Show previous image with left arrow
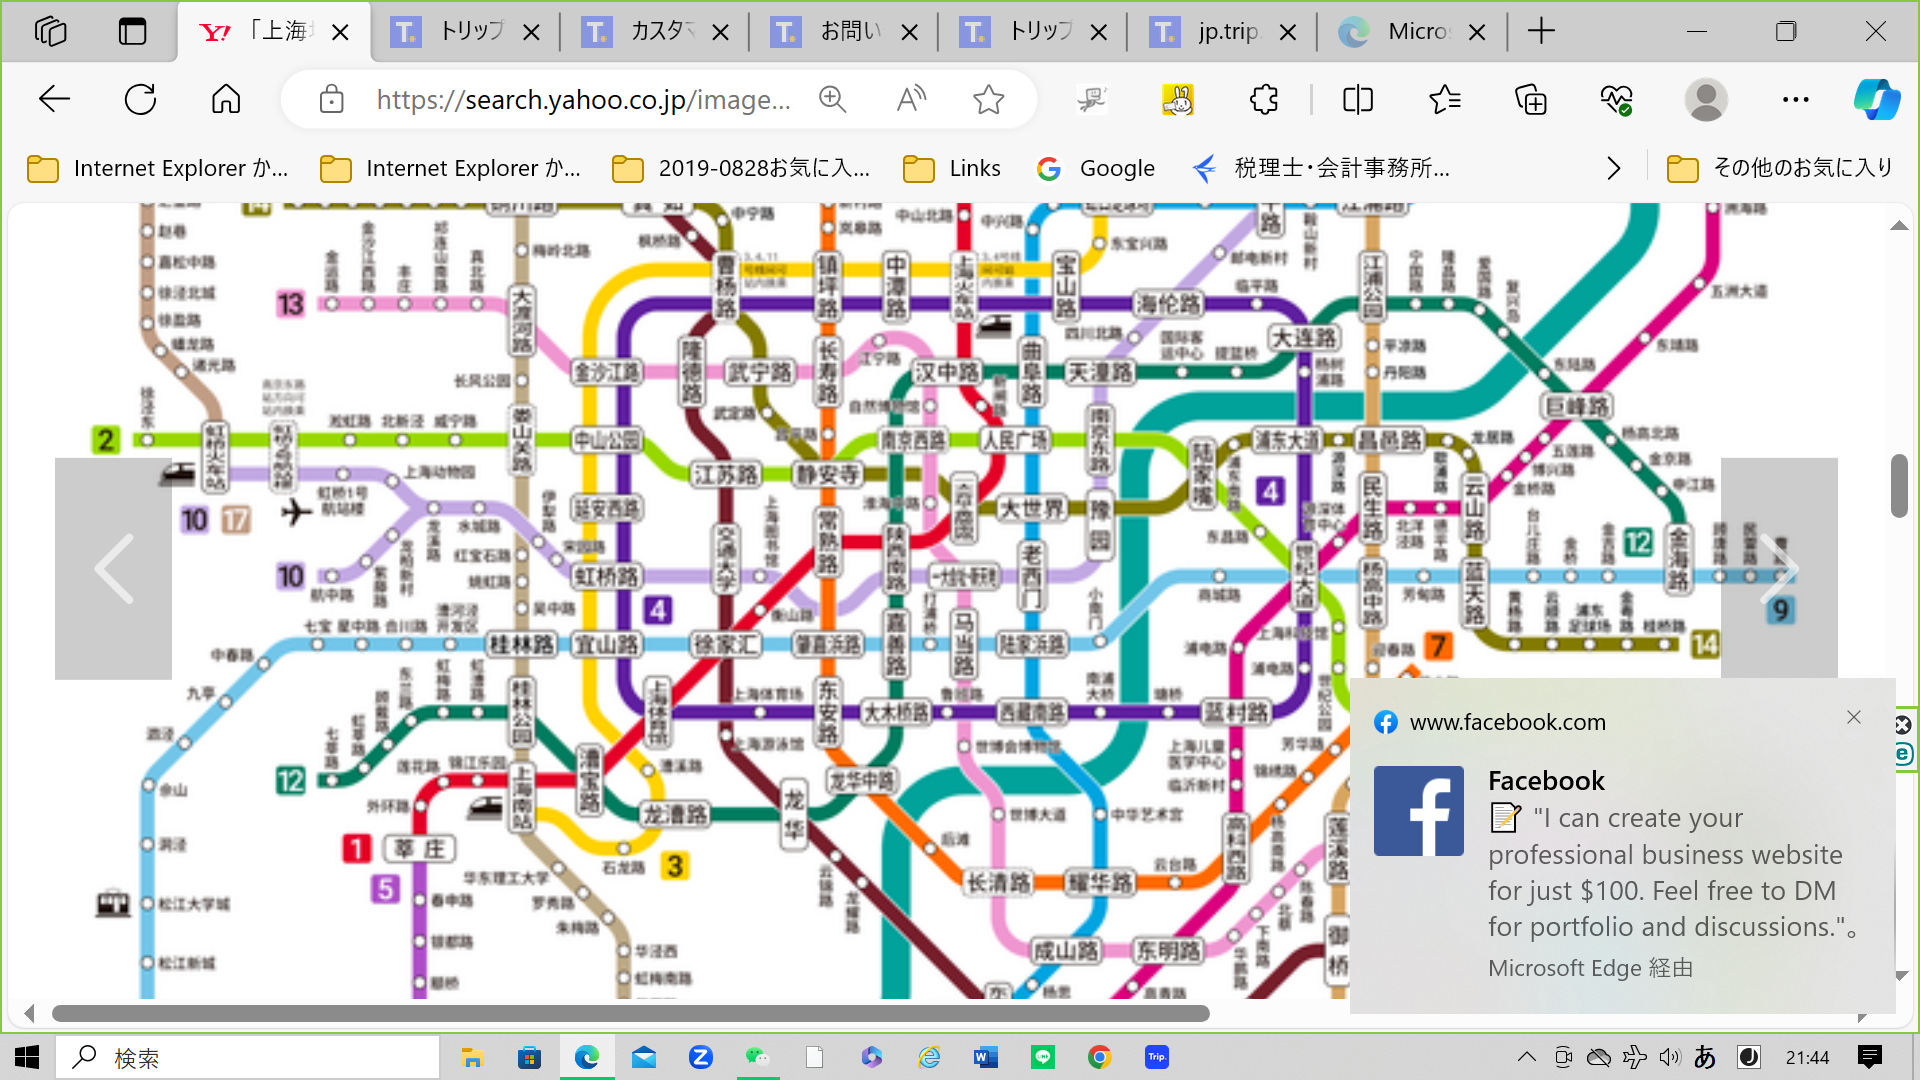The image size is (1920, 1080). (113, 568)
